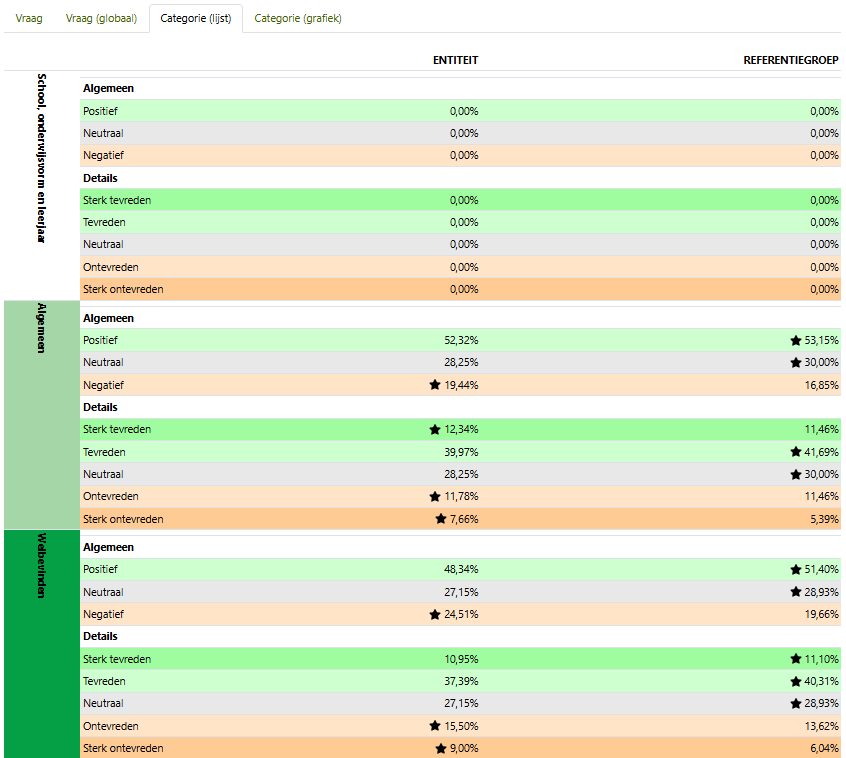
Task: Click the star next to 19,44% Negatief
Action: point(435,385)
